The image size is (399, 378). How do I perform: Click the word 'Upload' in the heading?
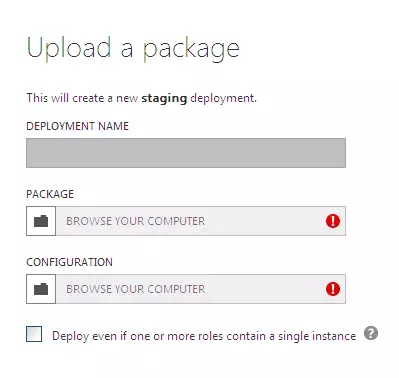pos(68,48)
